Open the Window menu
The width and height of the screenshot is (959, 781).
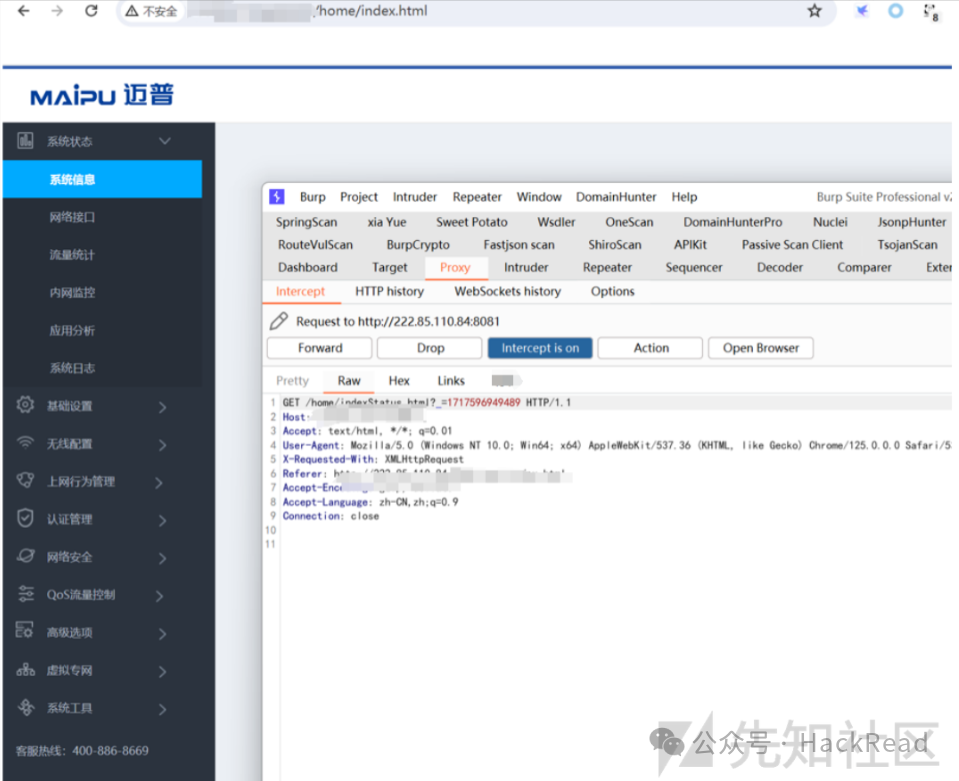(539, 197)
